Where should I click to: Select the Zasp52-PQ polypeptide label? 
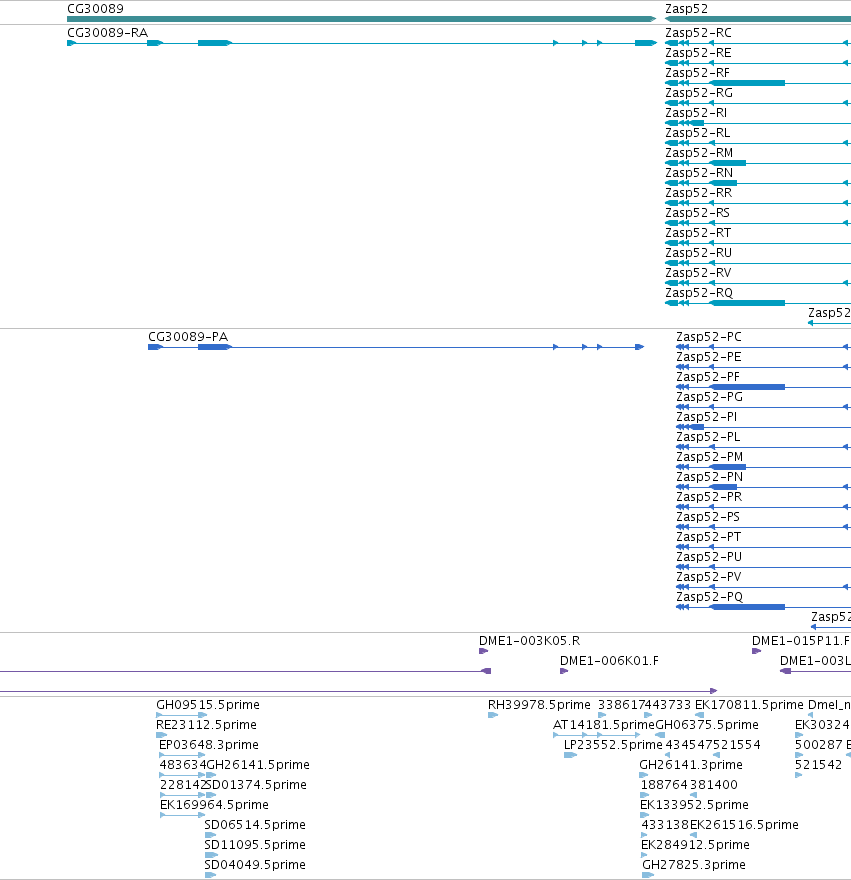point(710,597)
